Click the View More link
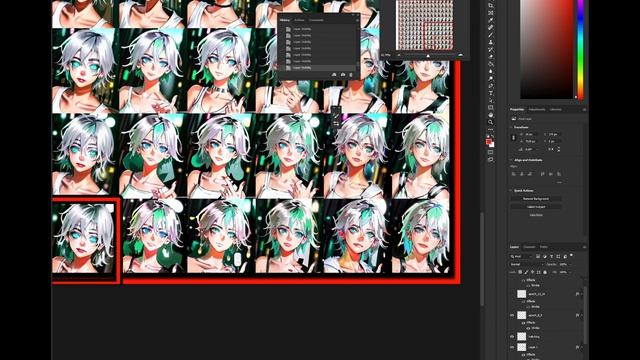This screenshot has width=640, height=360. click(x=536, y=215)
